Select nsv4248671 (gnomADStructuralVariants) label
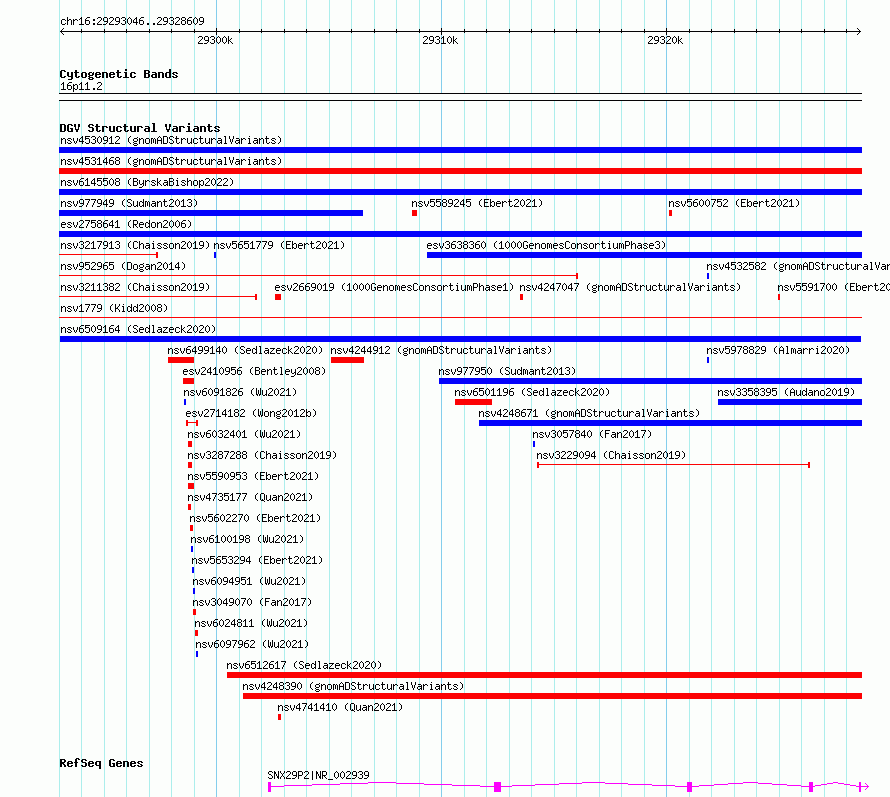Viewport: 890px width, 797px height. coord(589,413)
